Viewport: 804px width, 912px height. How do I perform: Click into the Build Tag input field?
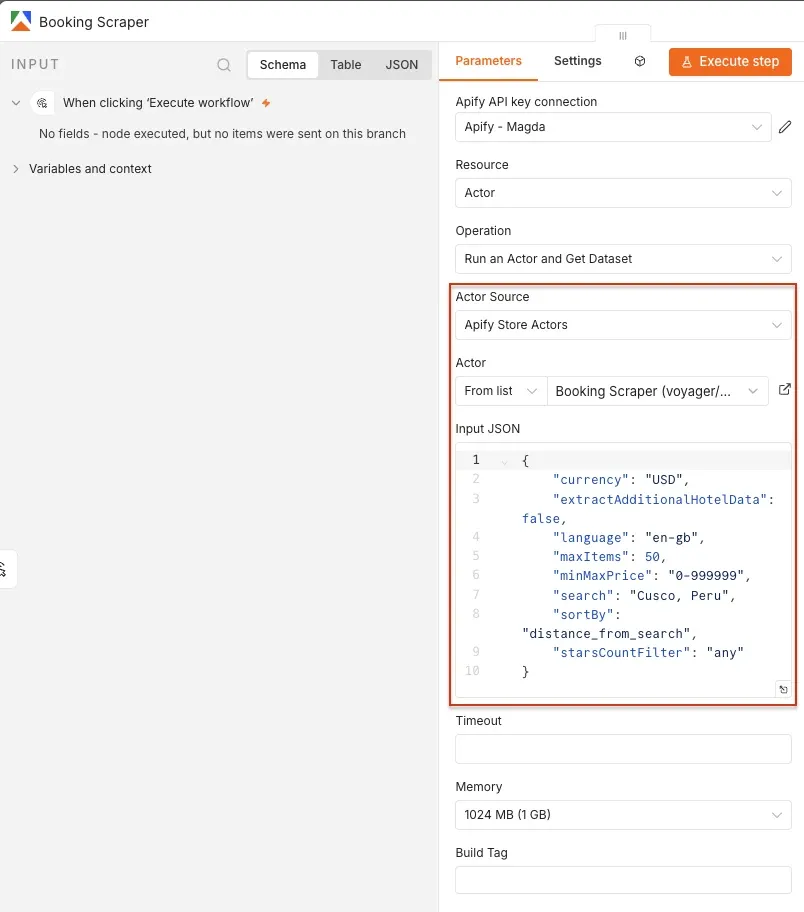tap(623, 881)
